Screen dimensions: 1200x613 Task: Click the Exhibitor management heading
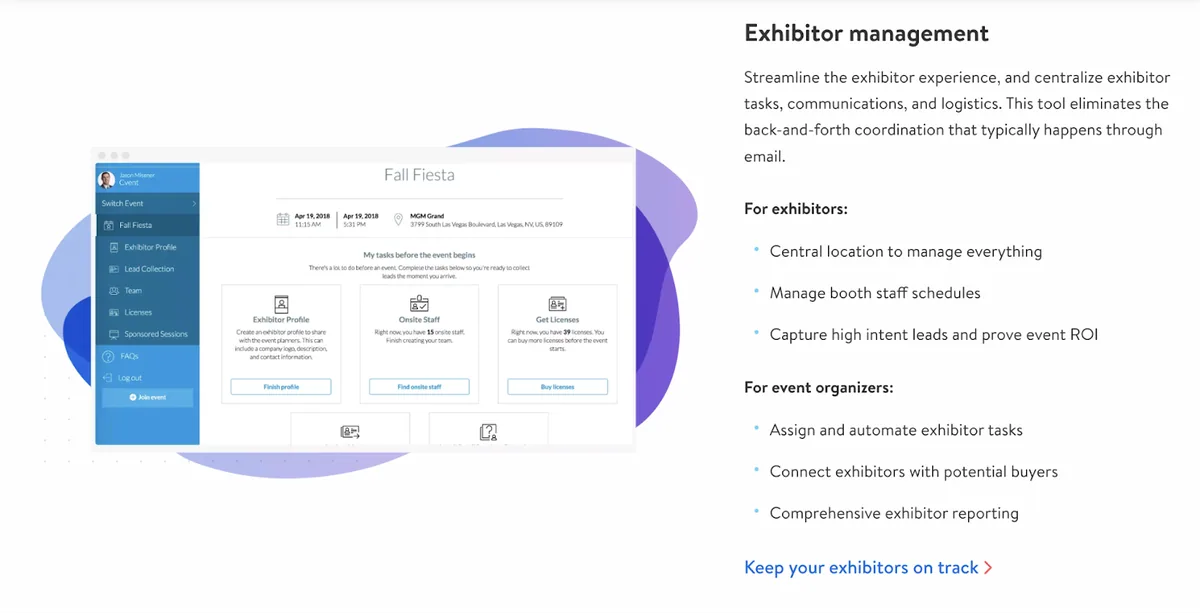pos(866,33)
